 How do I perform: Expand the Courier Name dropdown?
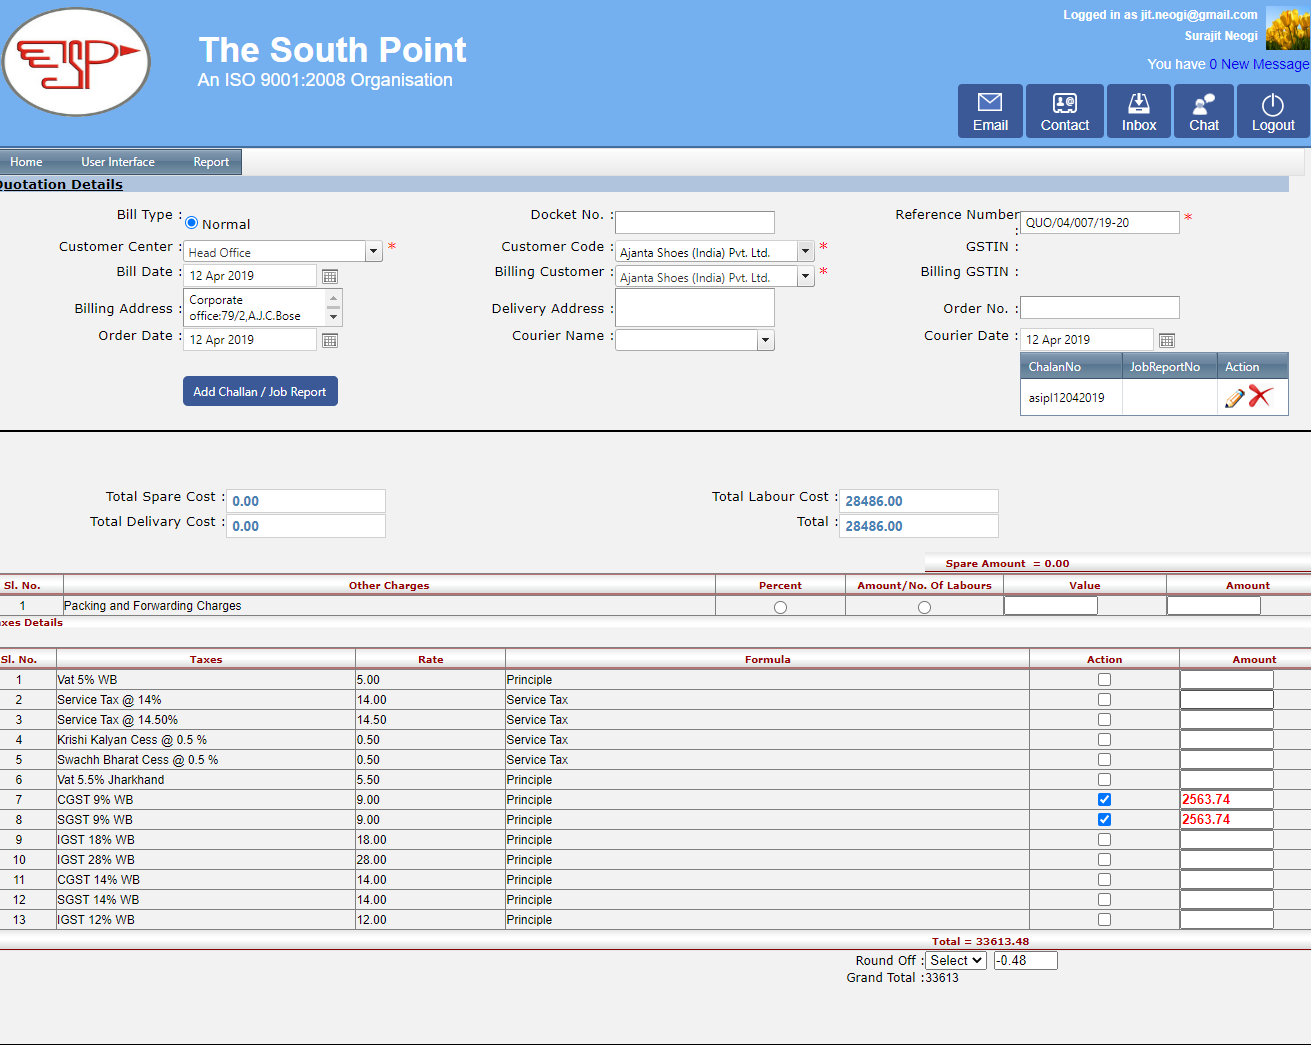[x=766, y=340]
